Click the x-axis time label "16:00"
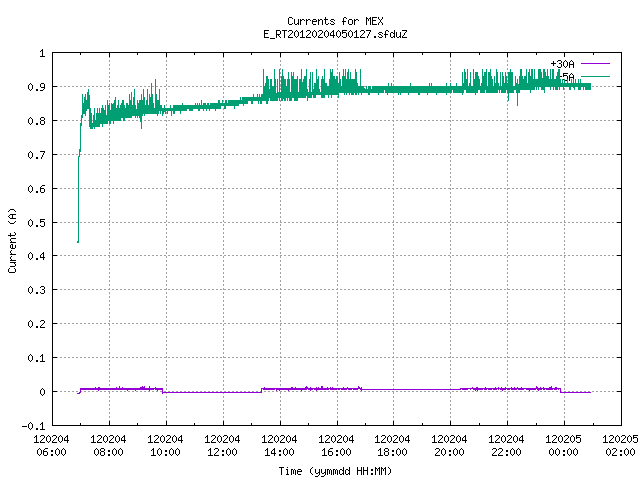 [336, 452]
